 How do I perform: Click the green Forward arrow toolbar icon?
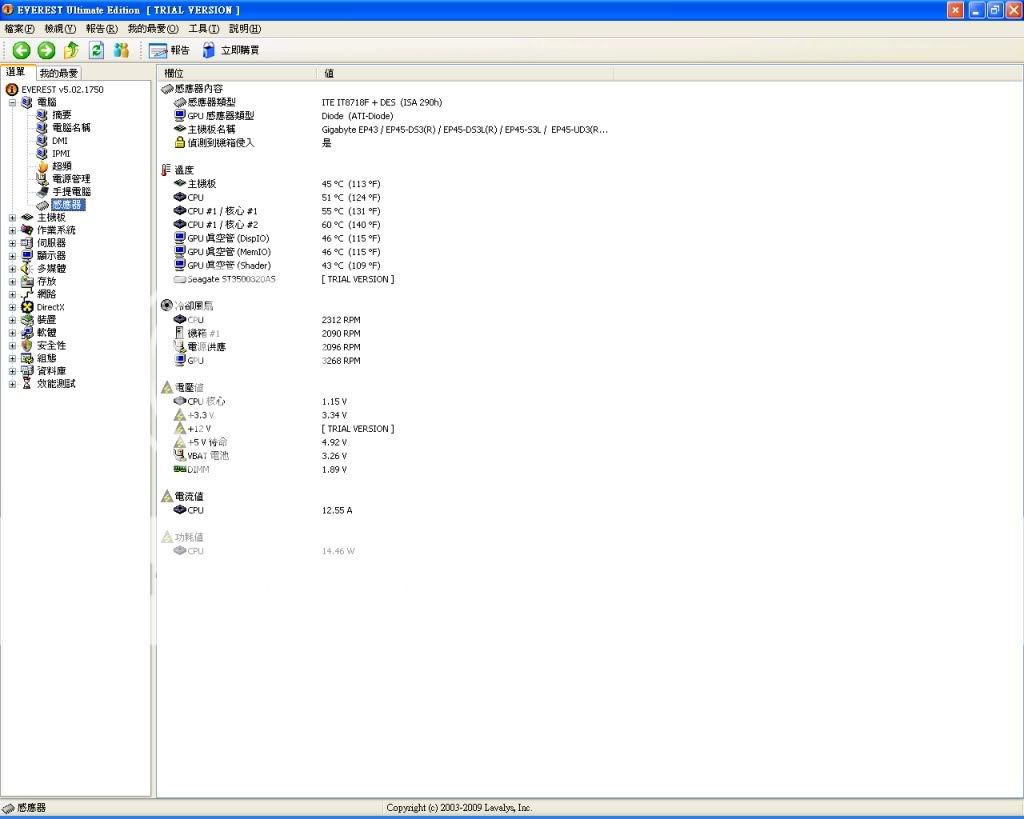[x=46, y=50]
